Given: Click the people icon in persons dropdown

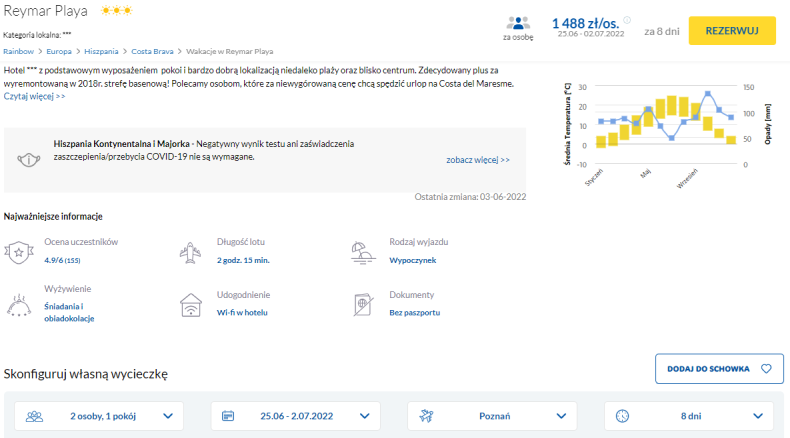Looking at the screenshot, I should tap(34, 416).
